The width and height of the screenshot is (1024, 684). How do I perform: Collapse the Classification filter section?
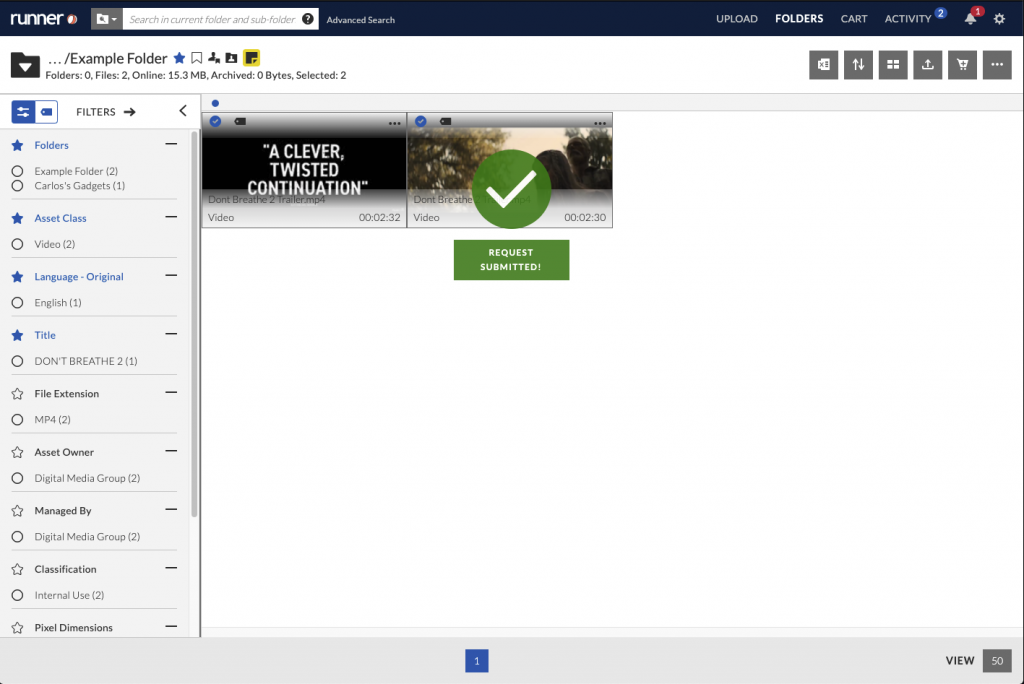click(x=171, y=568)
